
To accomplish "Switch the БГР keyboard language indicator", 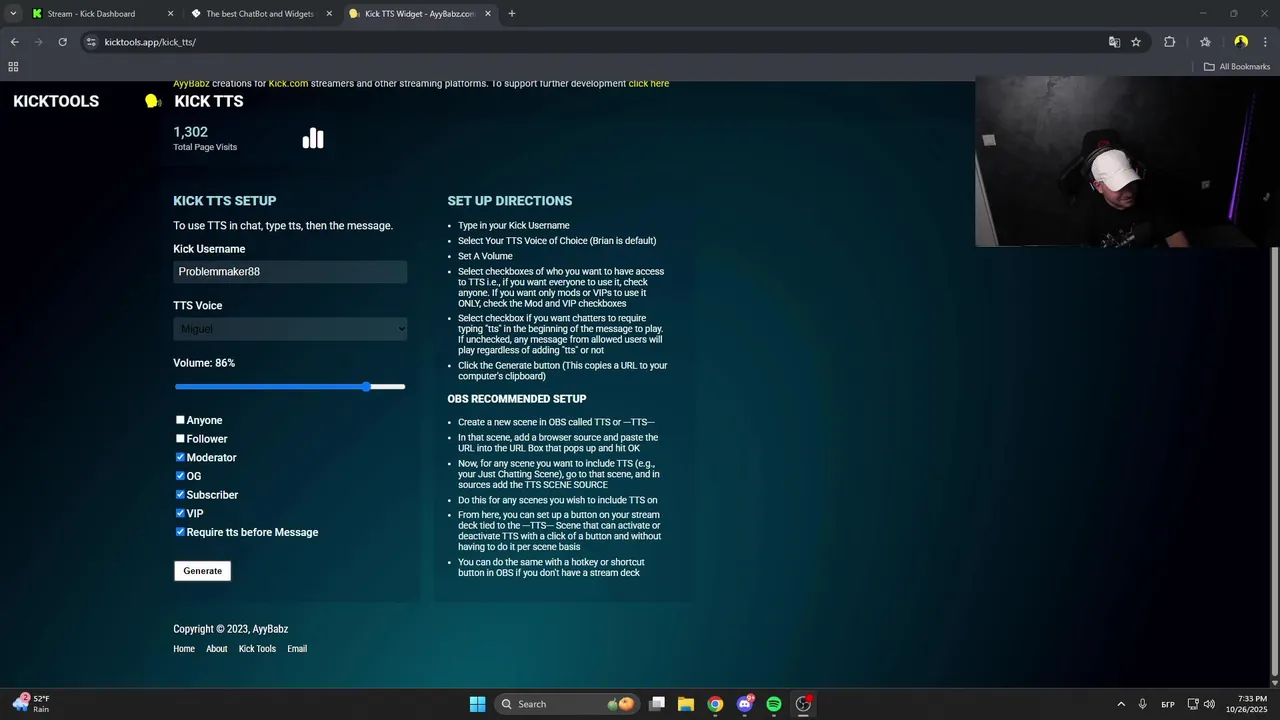I will click(x=1168, y=704).
